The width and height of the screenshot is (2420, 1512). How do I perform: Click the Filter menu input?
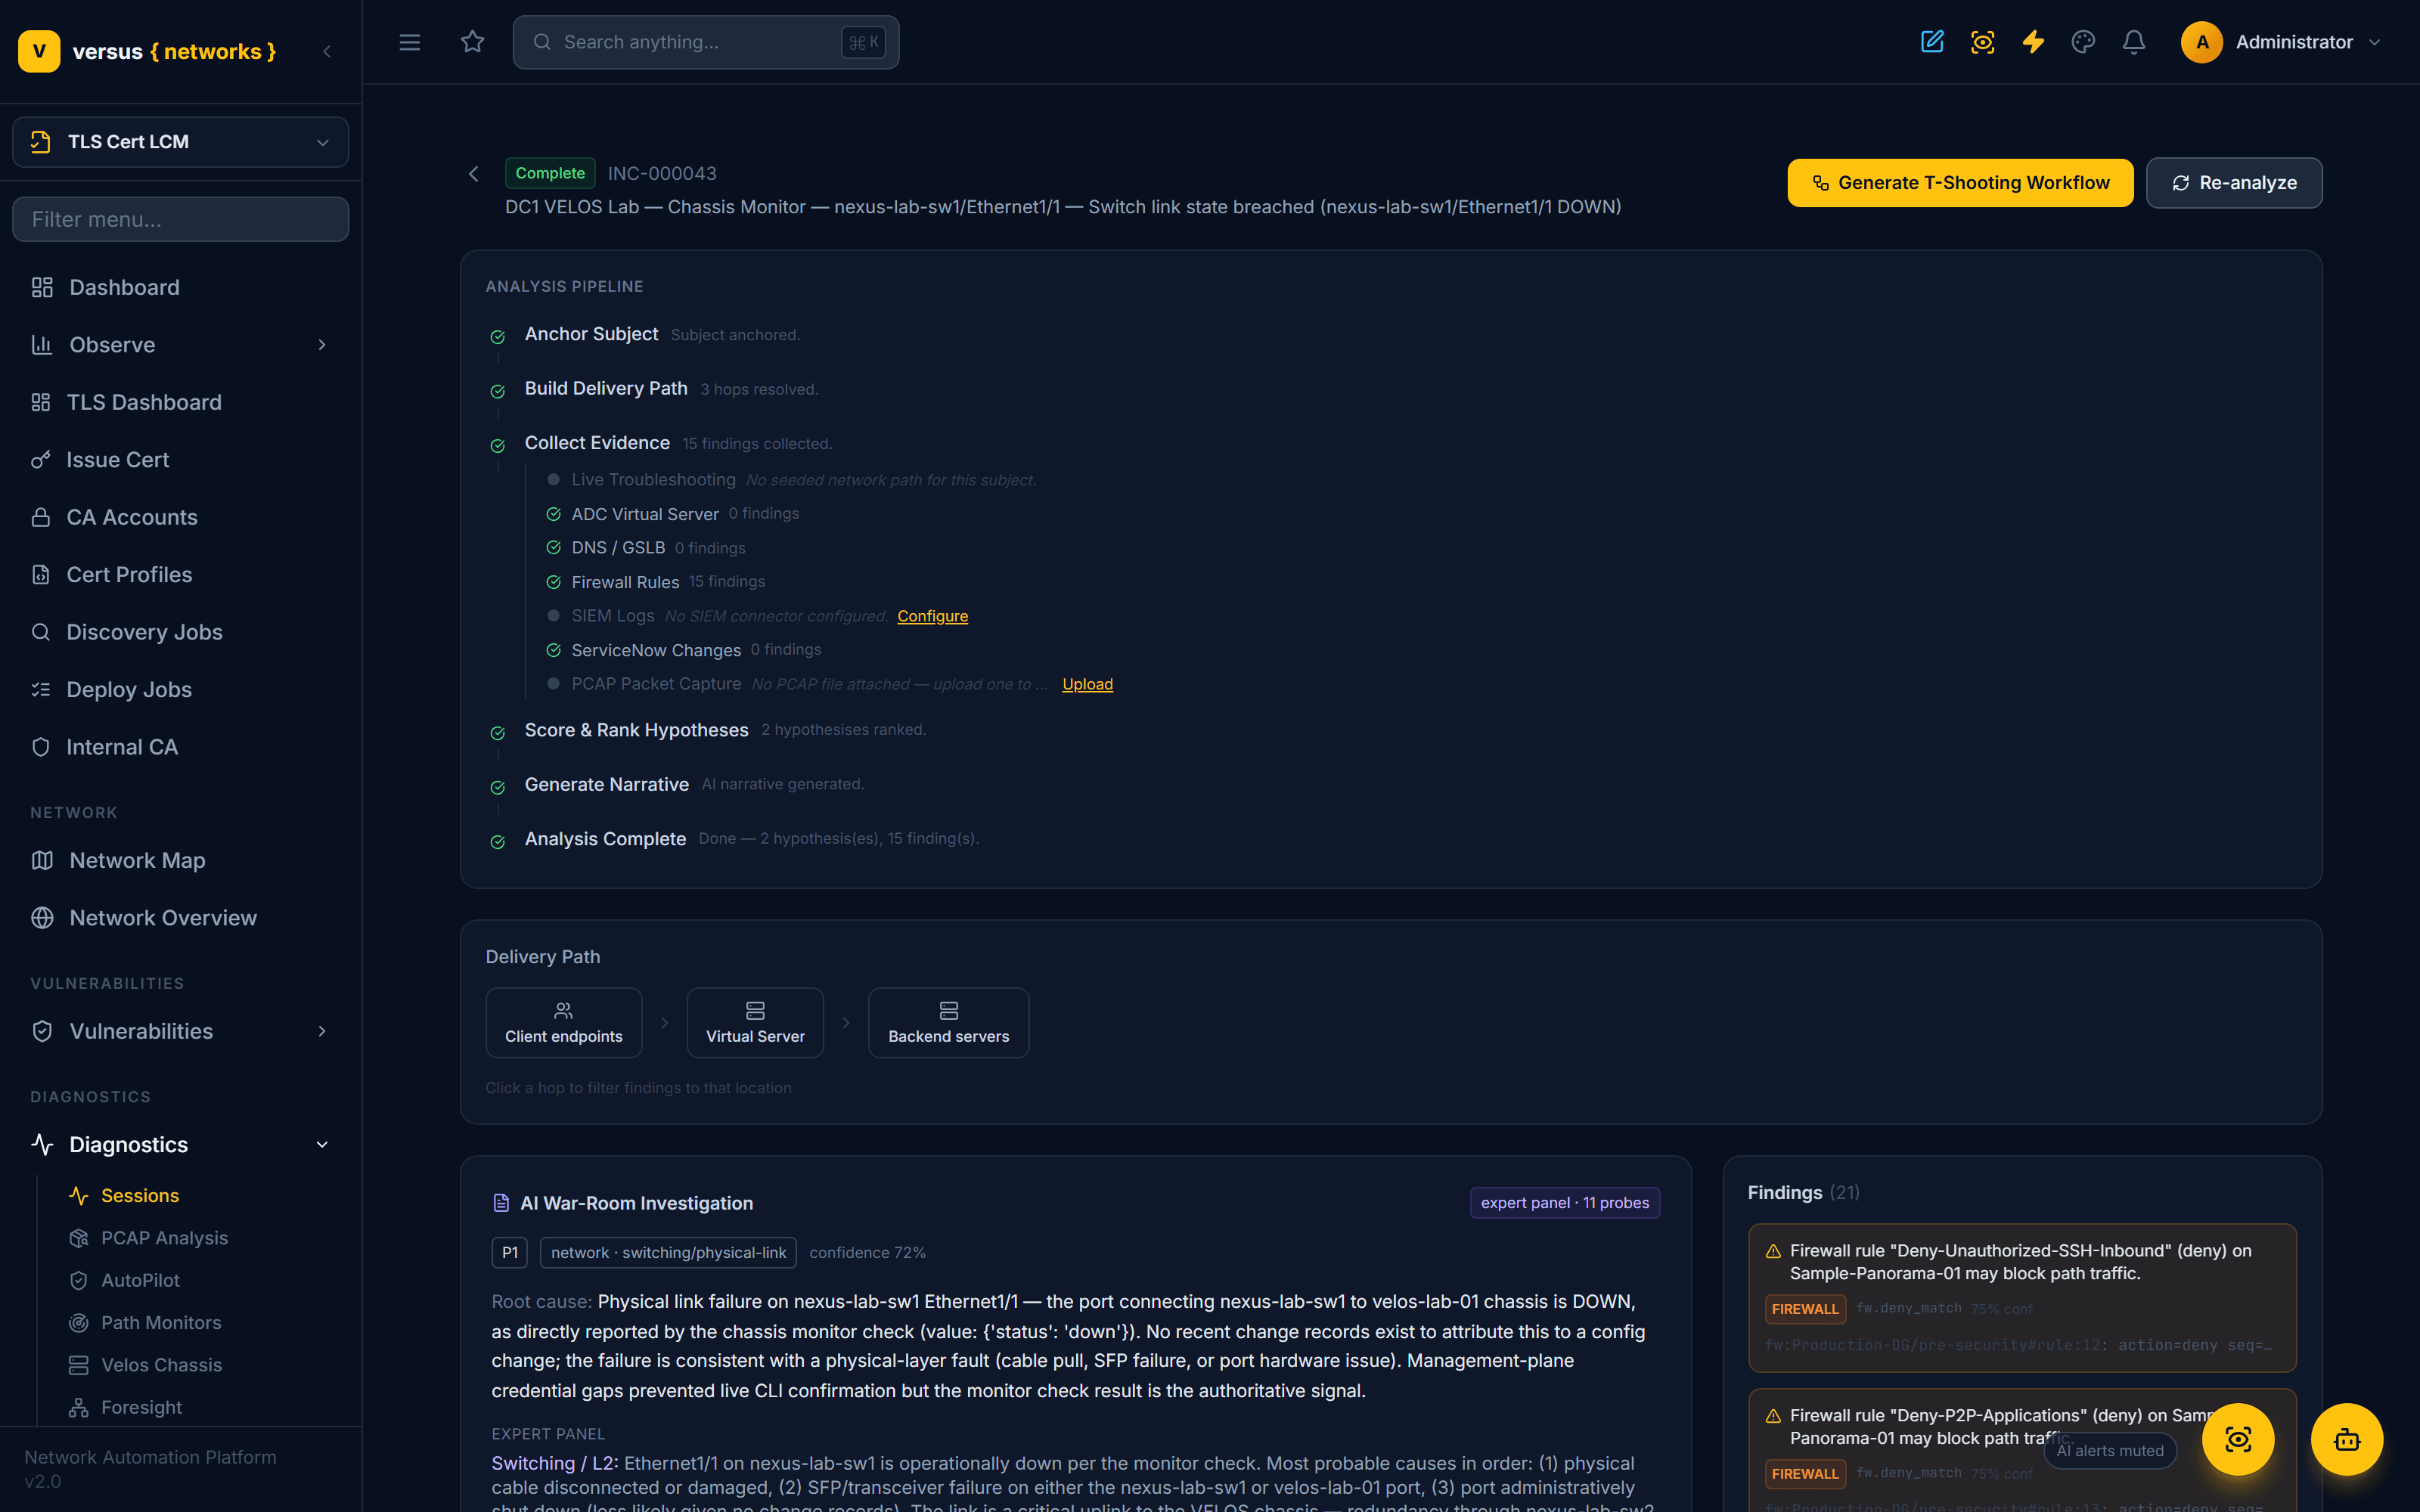[x=180, y=219]
